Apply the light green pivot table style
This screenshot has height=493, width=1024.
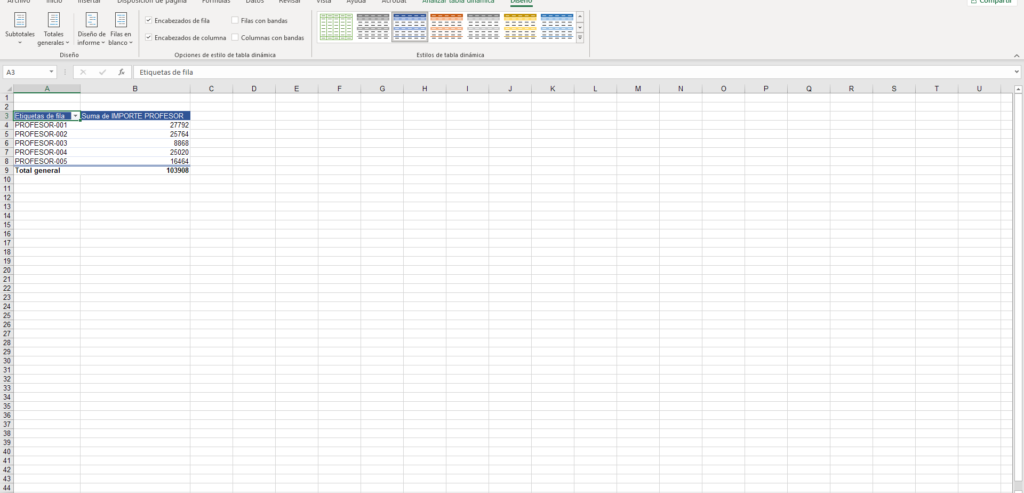(x=336, y=27)
